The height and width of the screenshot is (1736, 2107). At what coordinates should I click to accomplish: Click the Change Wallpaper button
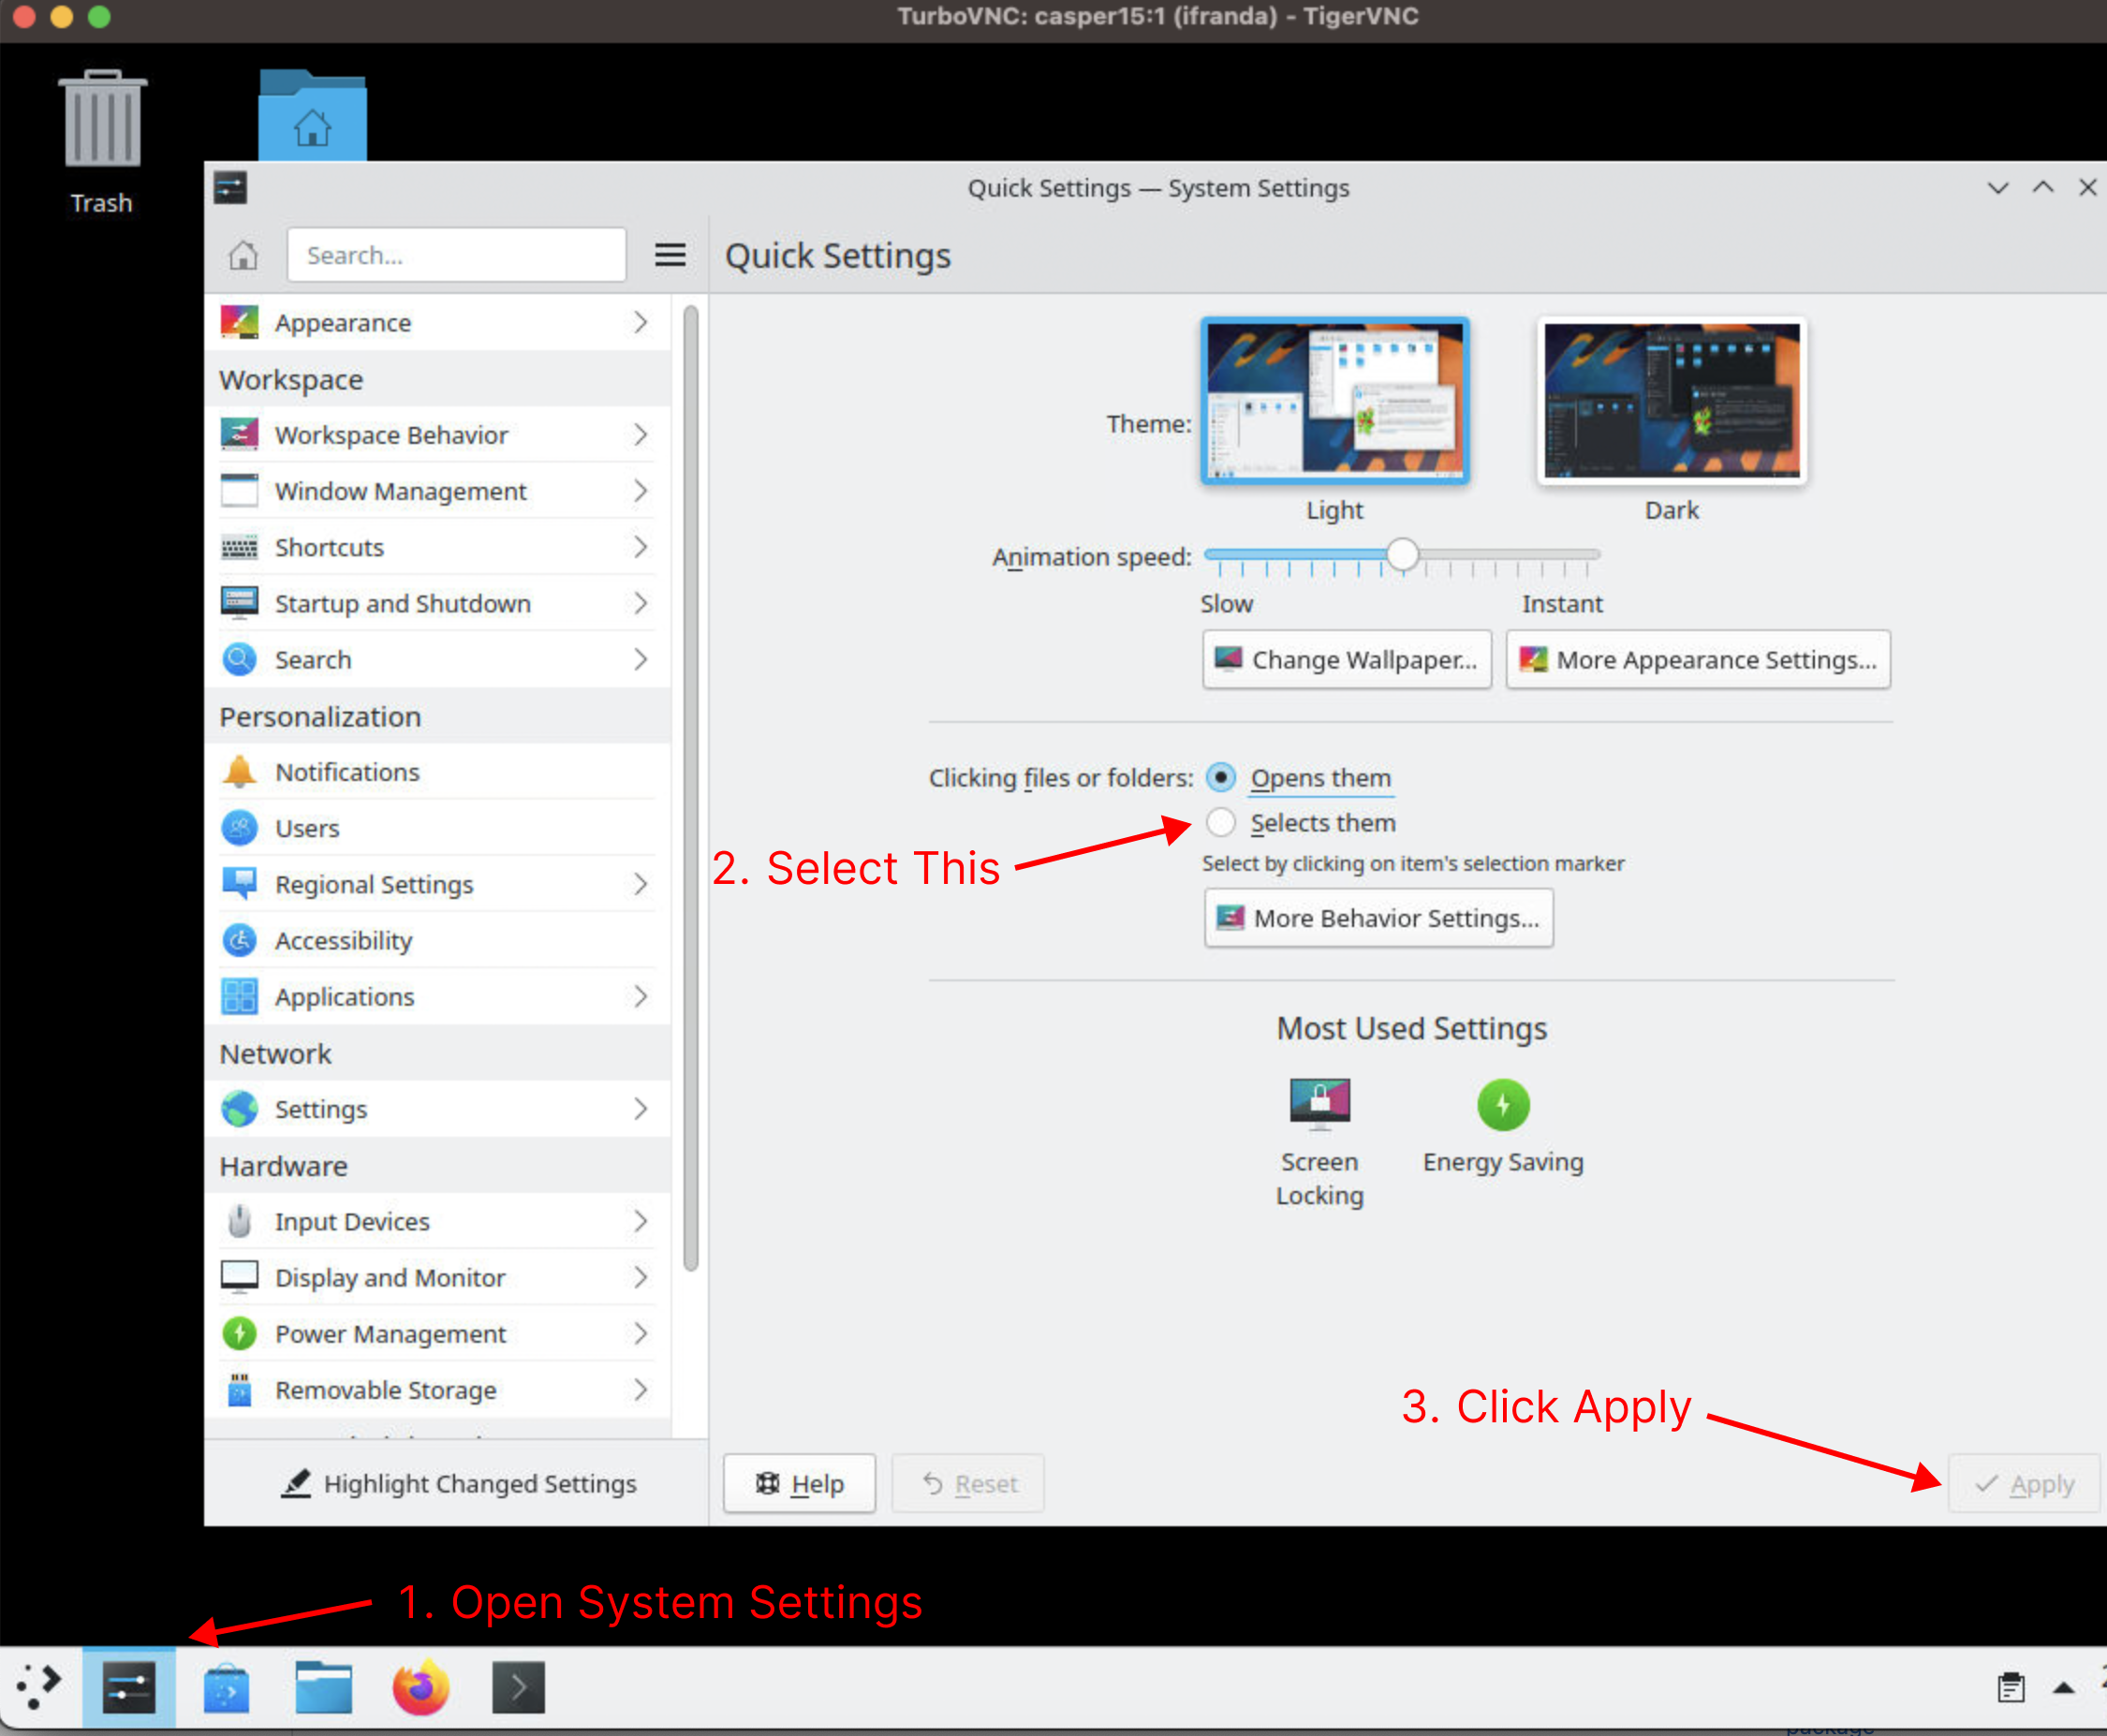(1346, 660)
